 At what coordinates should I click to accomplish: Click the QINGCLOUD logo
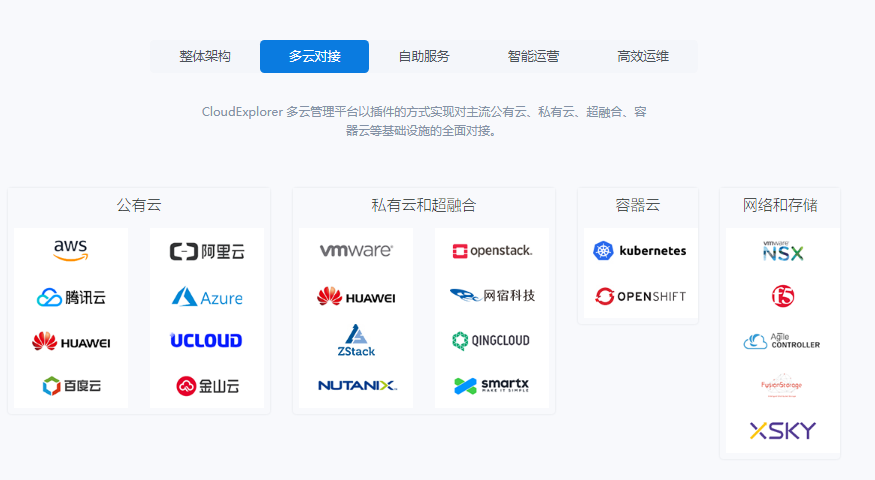[491, 340]
